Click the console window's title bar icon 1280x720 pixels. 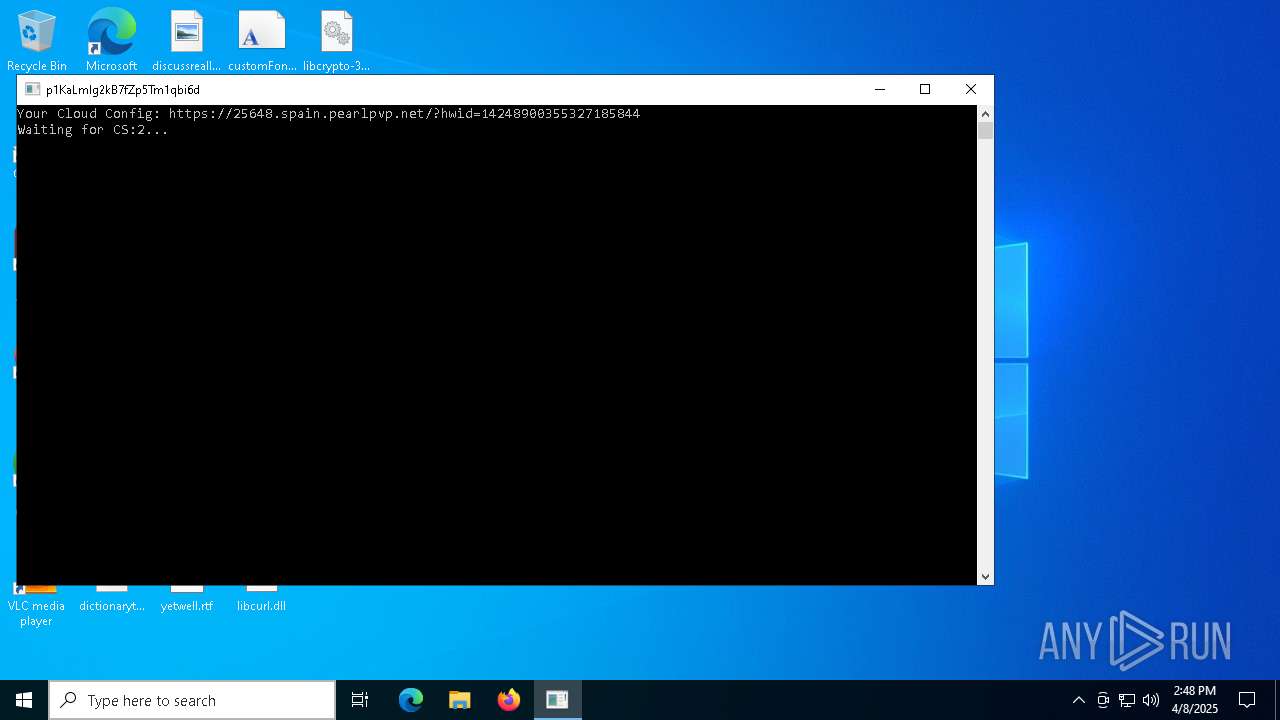click(x=32, y=90)
